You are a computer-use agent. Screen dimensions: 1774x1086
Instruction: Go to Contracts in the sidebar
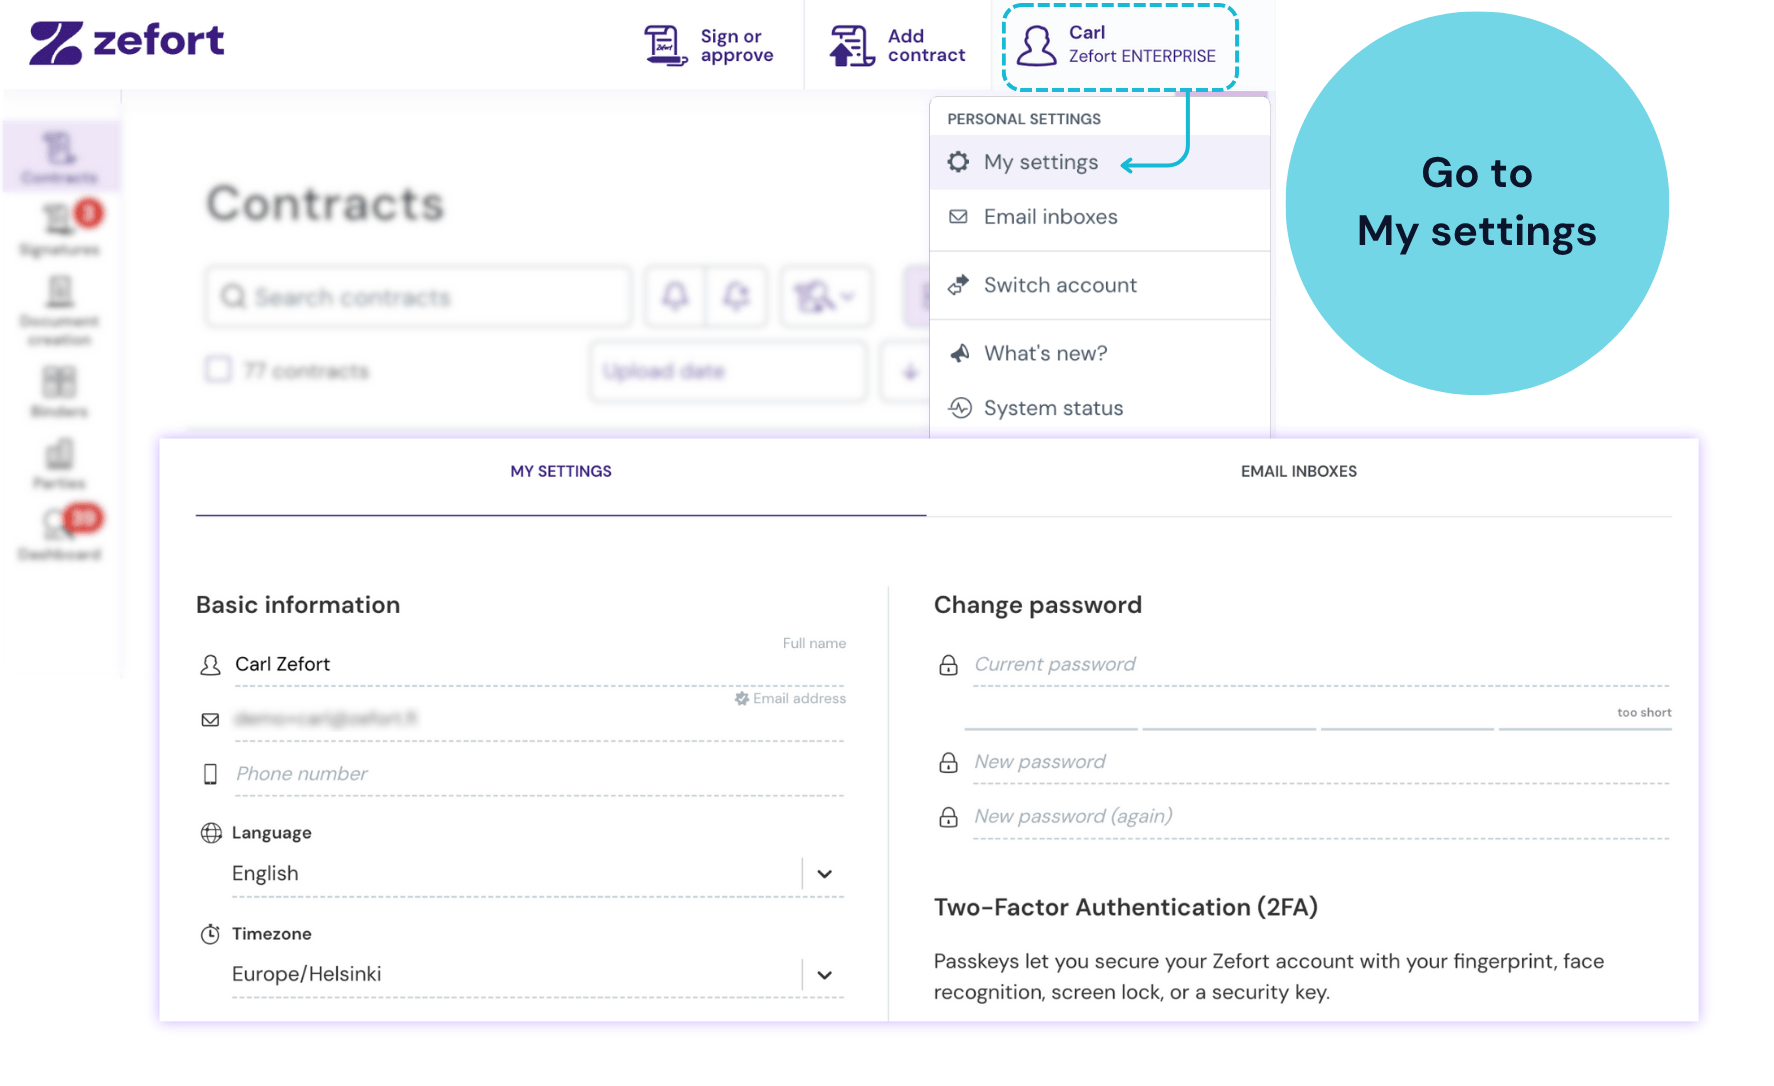(x=60, y=157)
